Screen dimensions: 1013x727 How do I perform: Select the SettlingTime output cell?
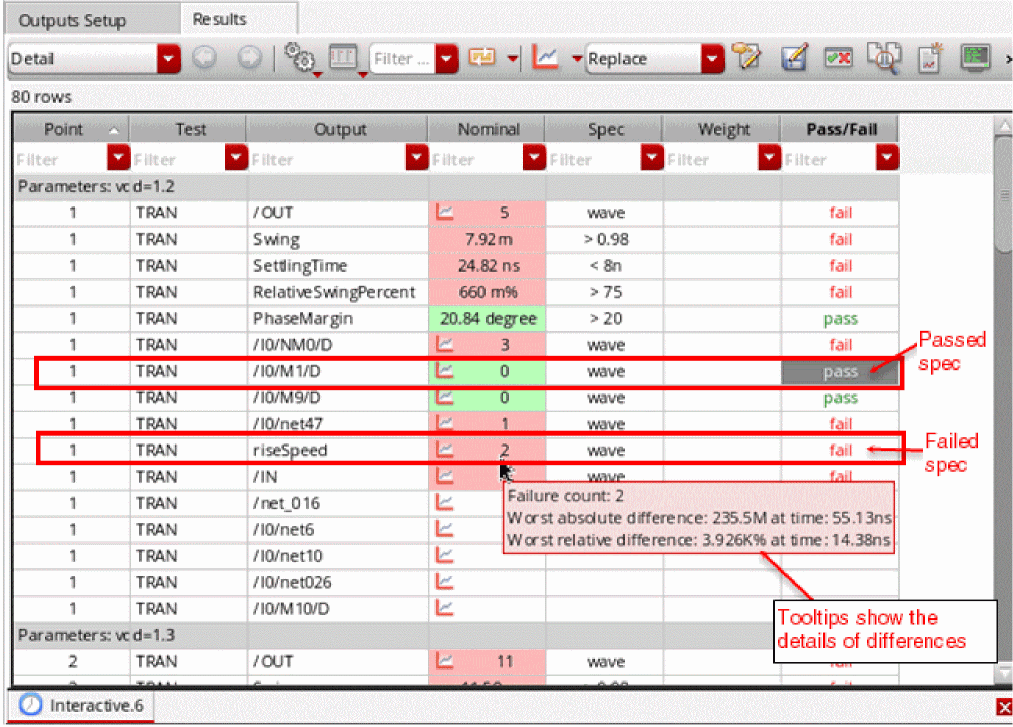(x=338, y=266)
